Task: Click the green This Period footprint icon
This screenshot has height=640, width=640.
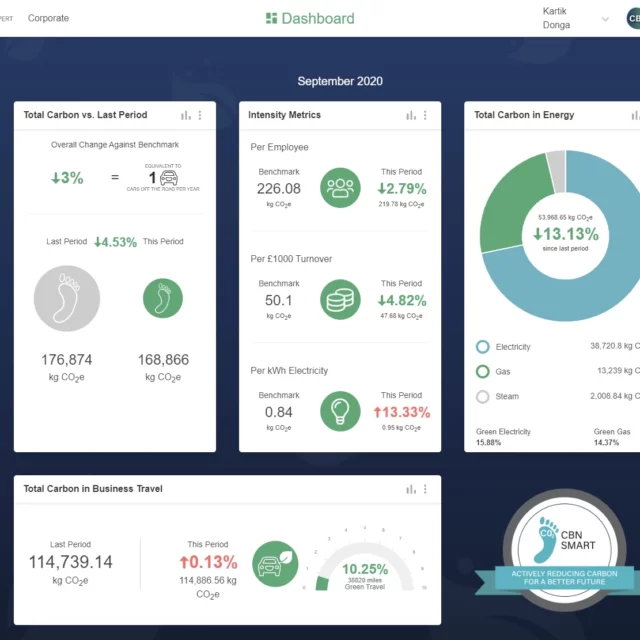Action: (x=163, y=298)
